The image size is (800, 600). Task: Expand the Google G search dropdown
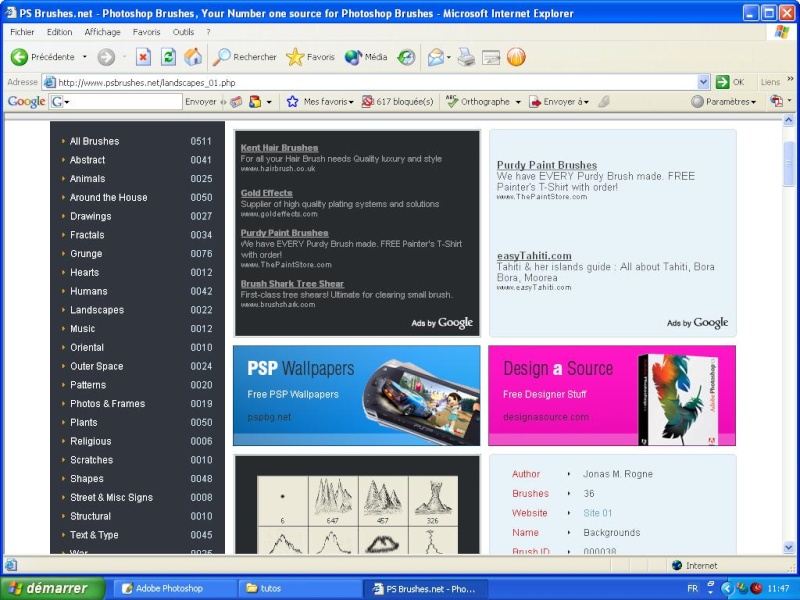pos(67,102)
